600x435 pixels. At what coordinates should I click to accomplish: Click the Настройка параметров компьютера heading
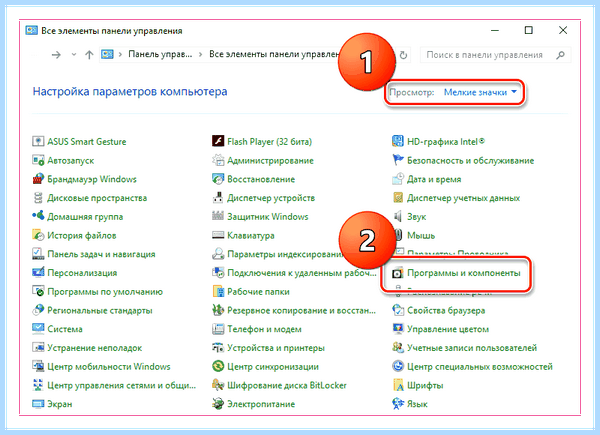tap(130, 91)
